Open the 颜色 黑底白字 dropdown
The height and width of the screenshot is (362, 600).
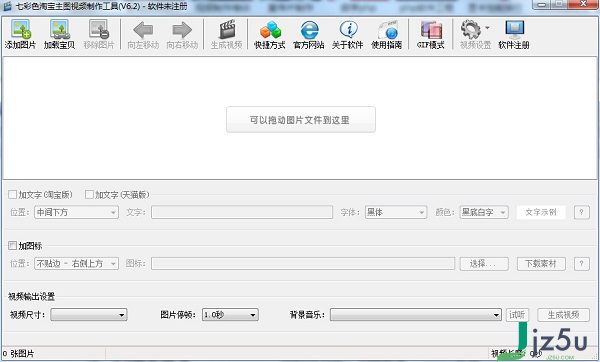coord(484,212)
